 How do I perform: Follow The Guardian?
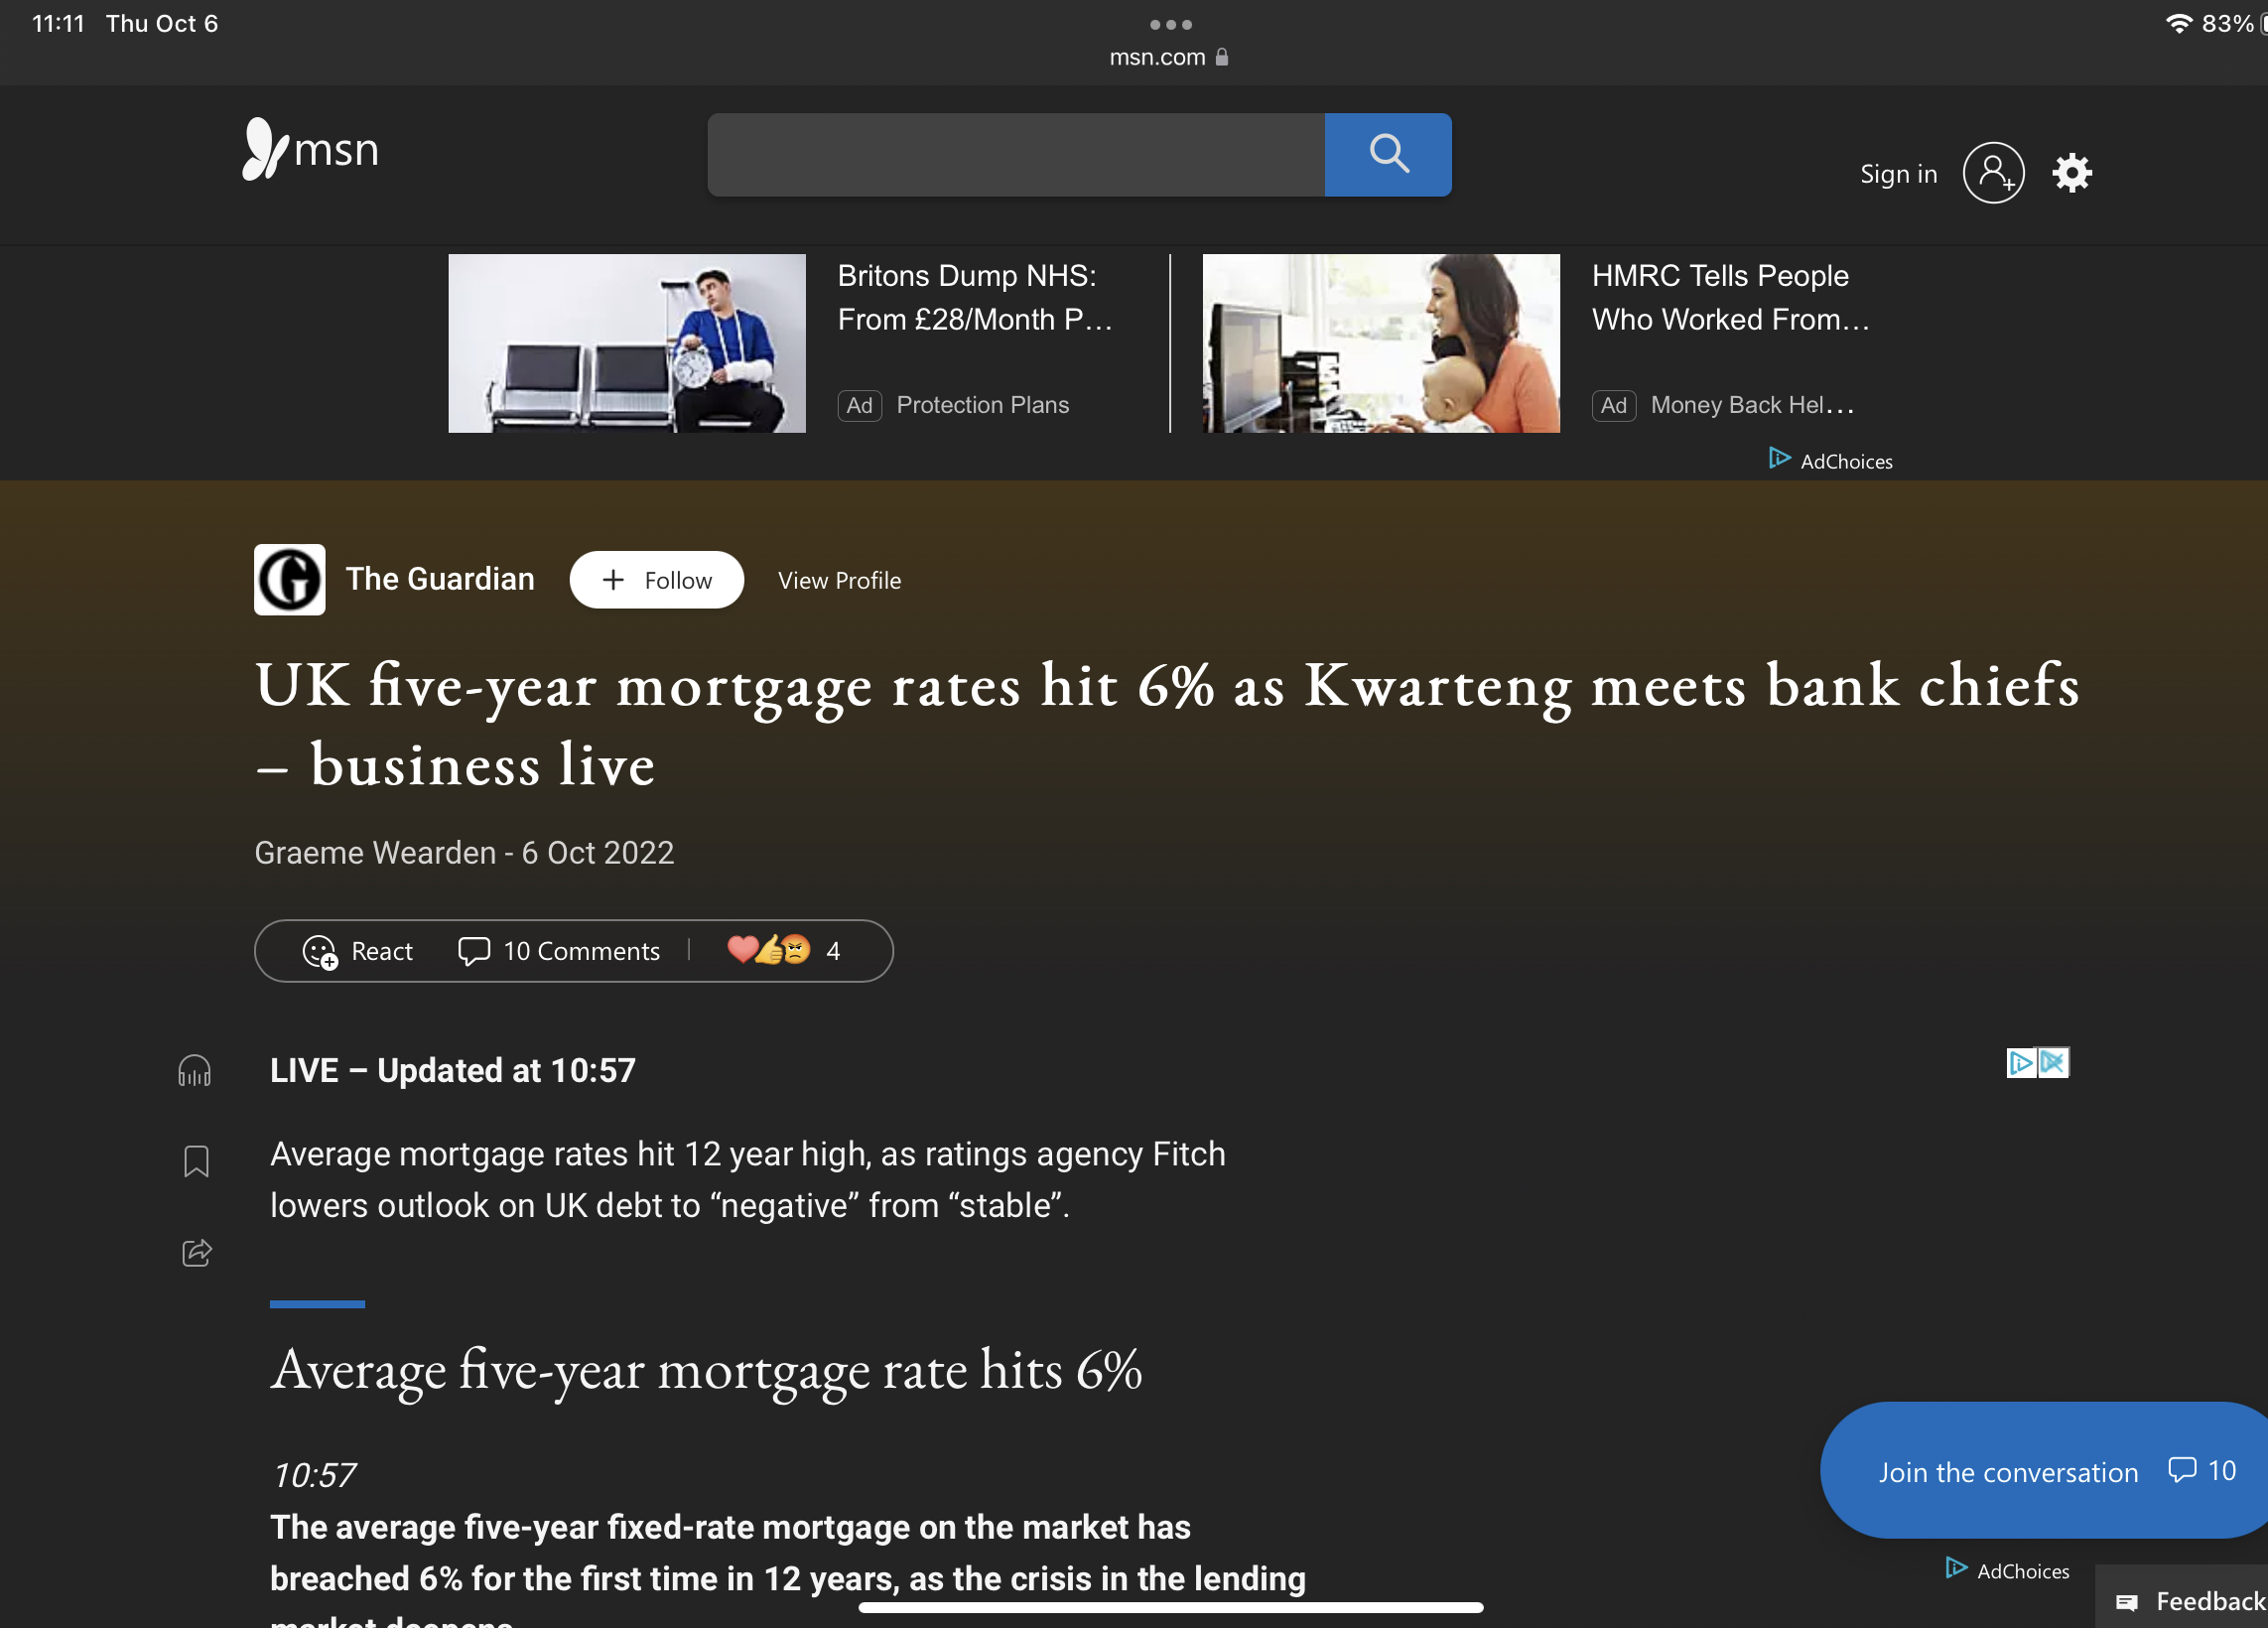point(656,580)
